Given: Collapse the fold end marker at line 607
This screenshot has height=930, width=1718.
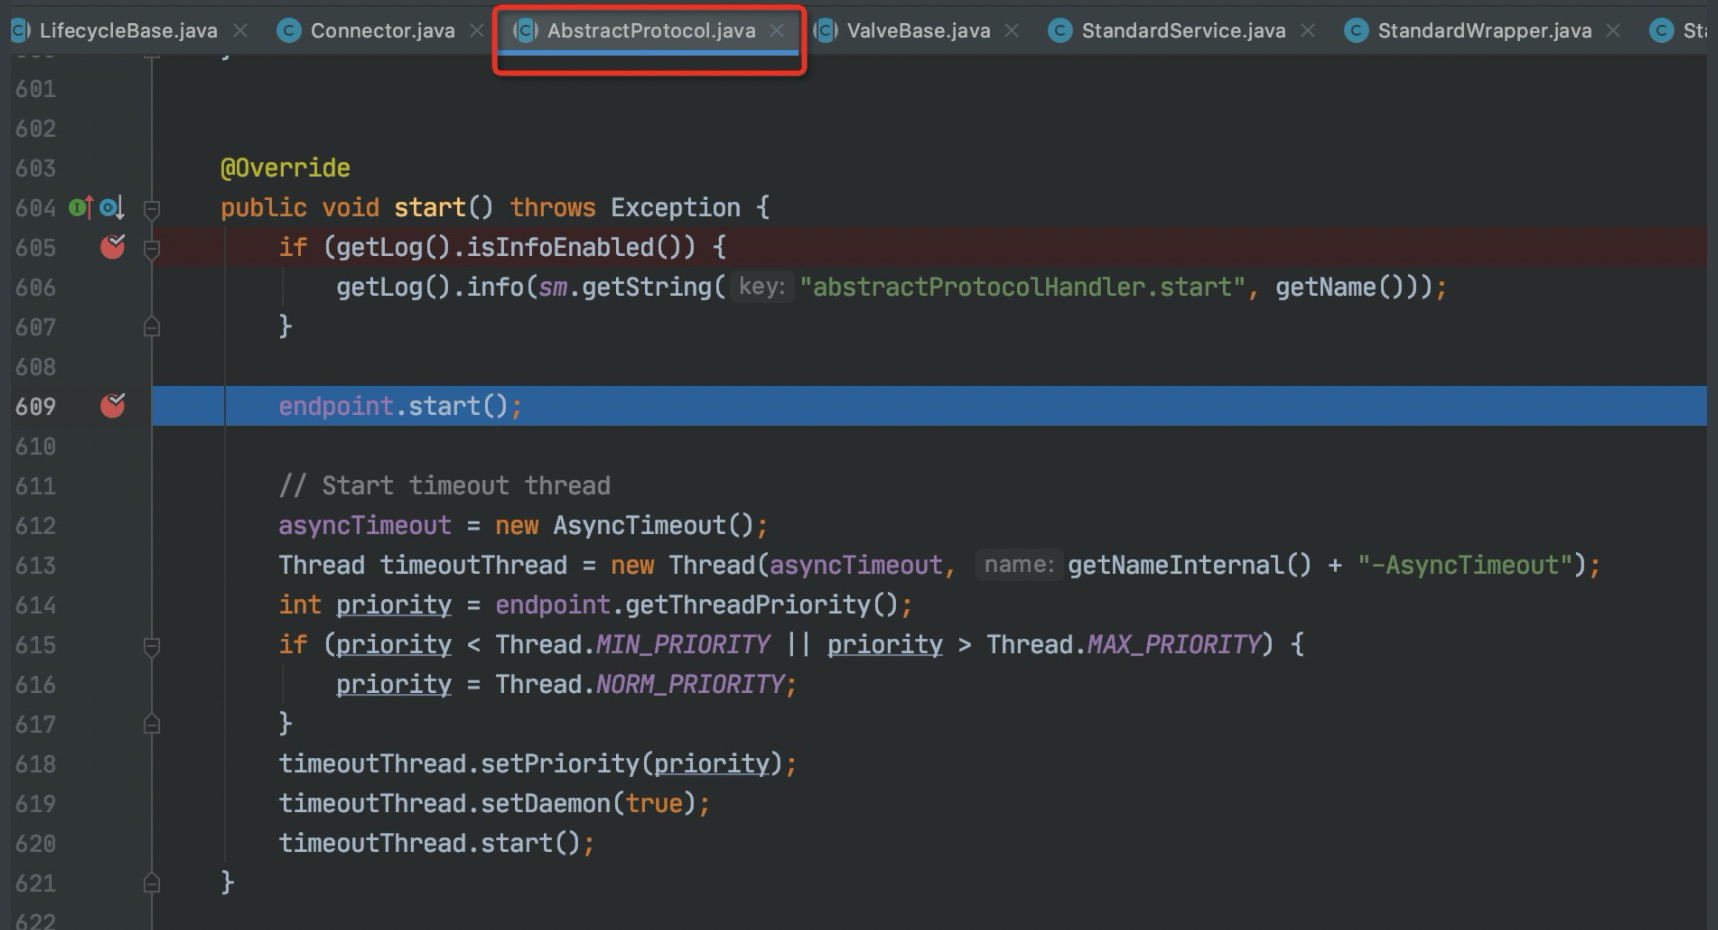Looking at the screenshot, I should pos(152,327).
